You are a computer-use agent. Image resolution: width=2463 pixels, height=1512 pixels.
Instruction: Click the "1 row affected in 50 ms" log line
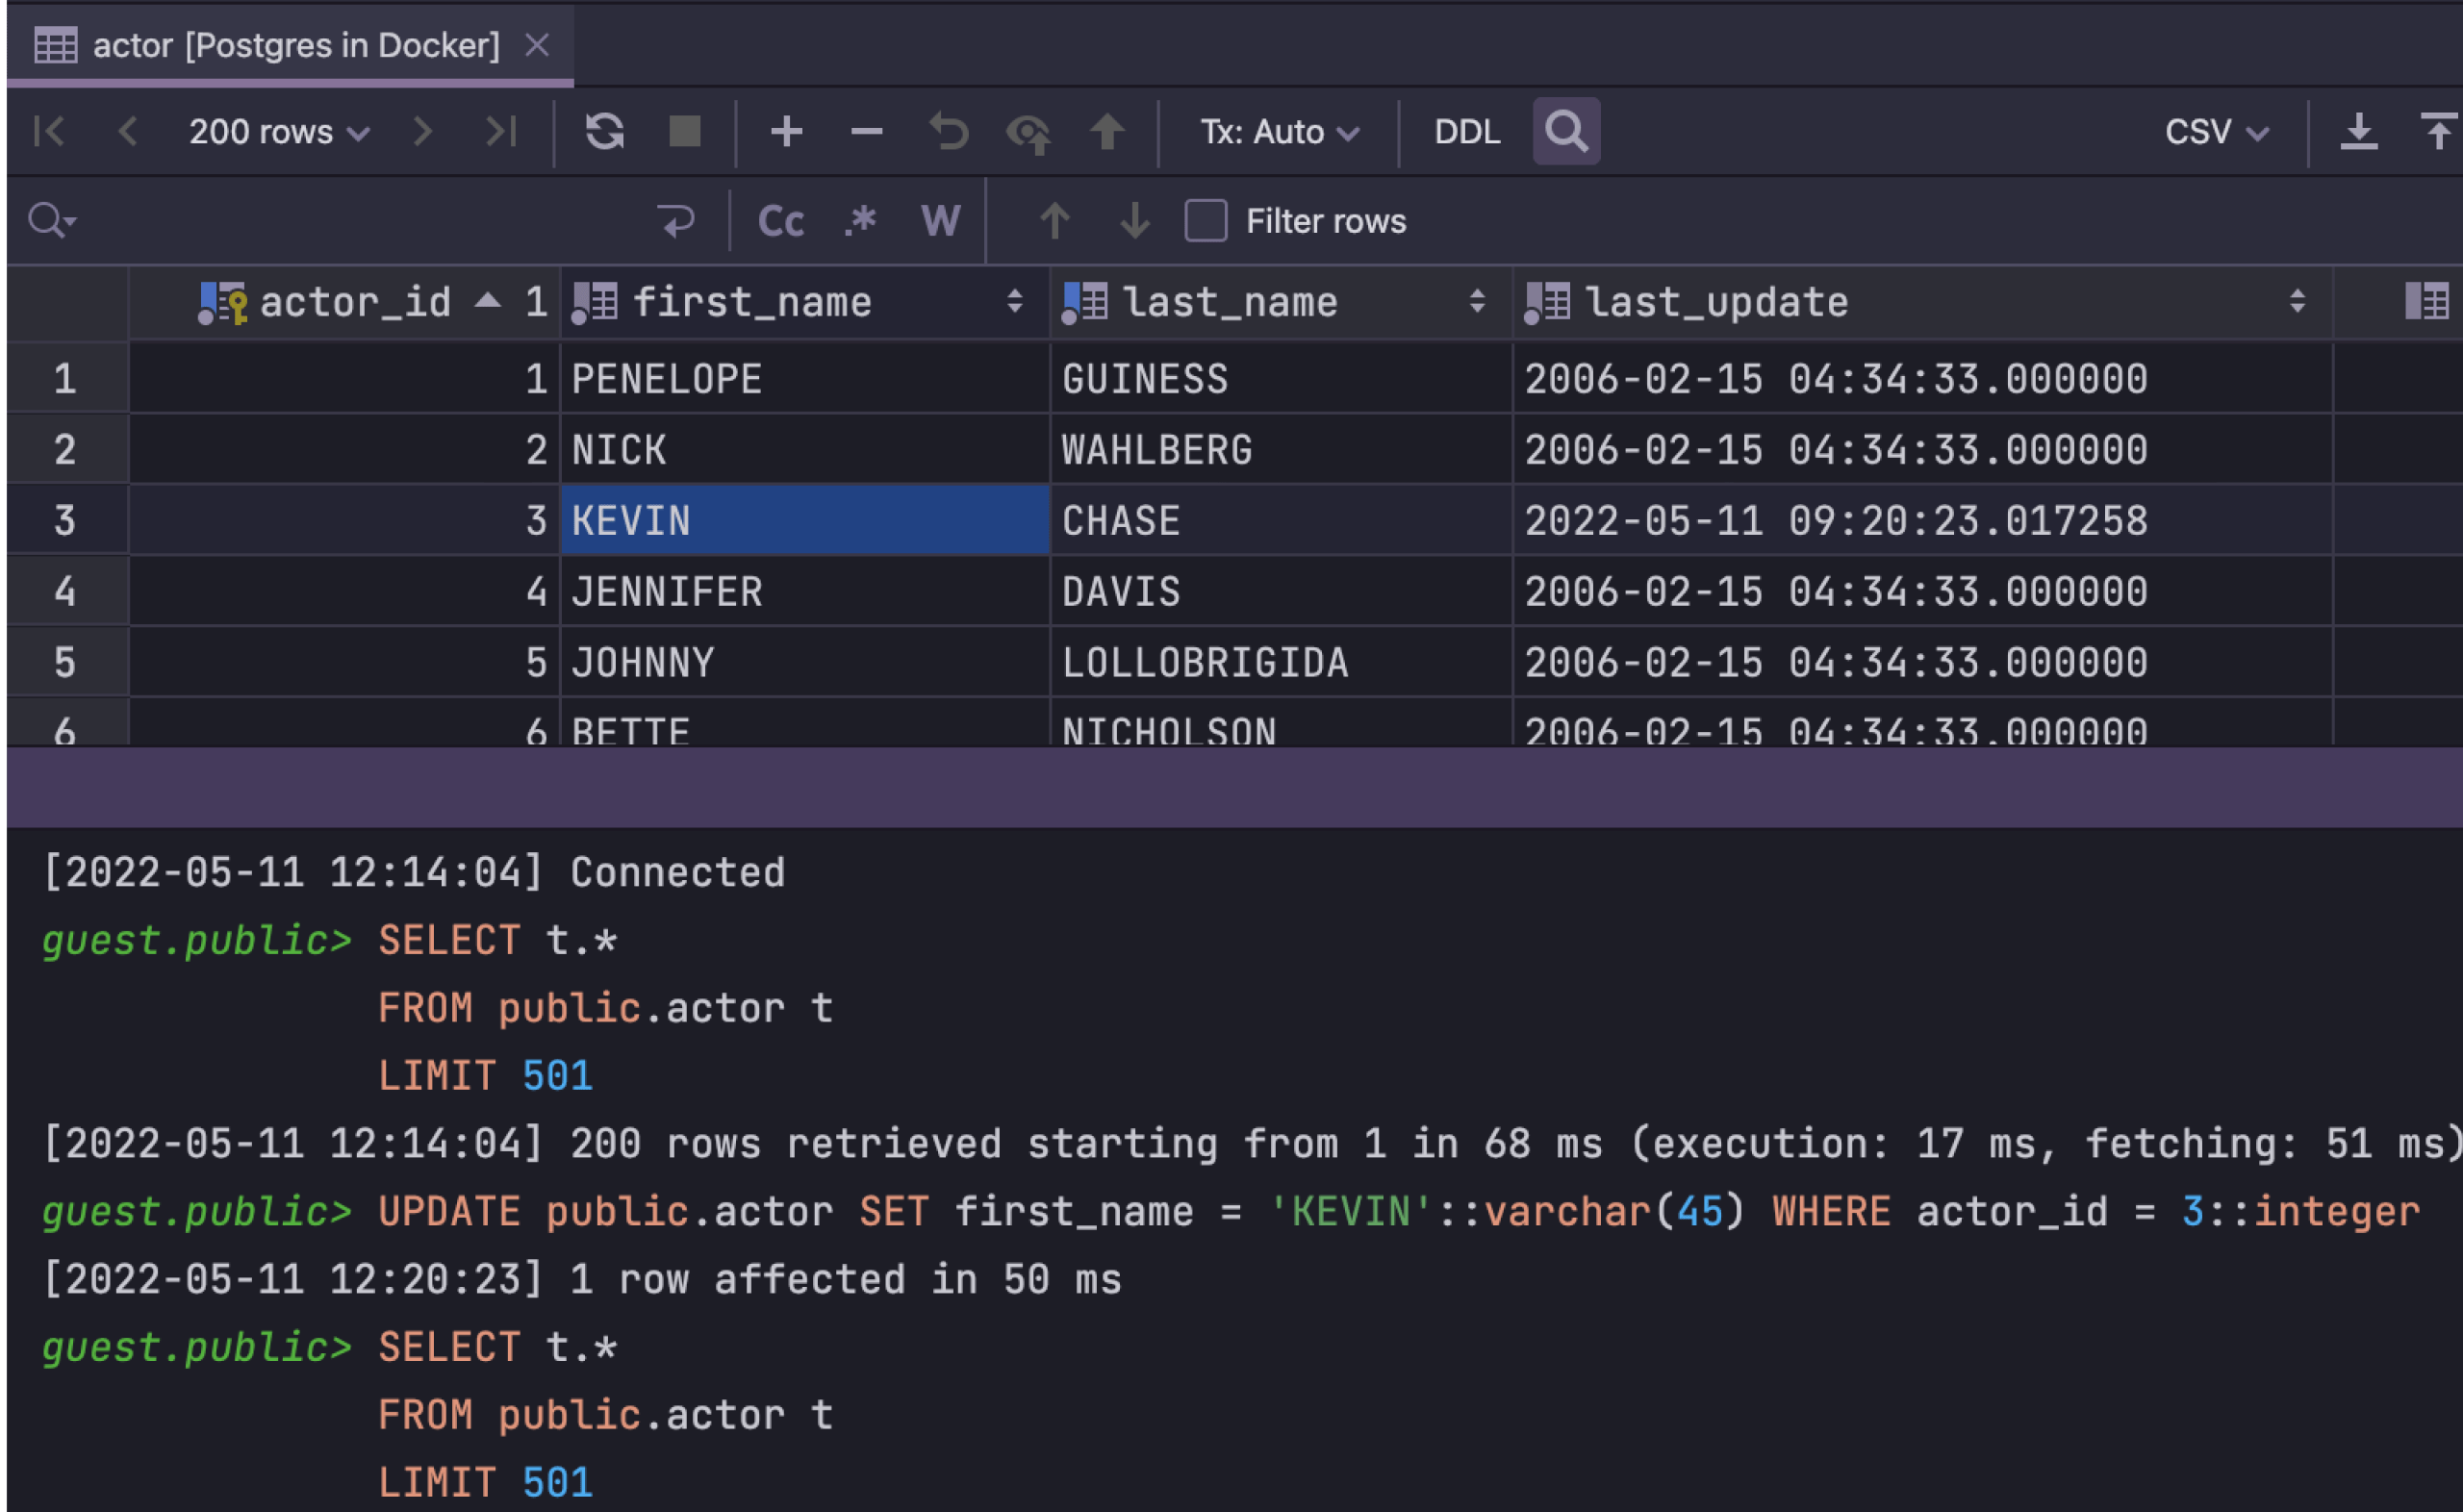845,1279
